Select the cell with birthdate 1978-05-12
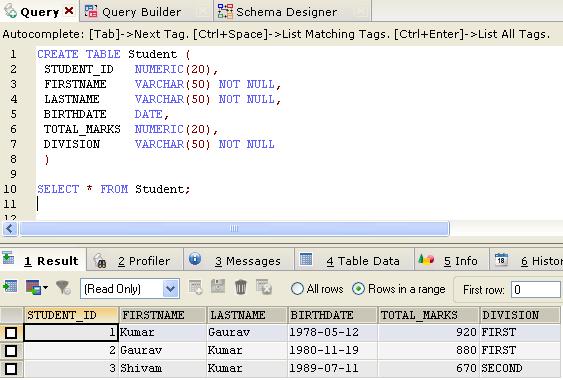This screenshot has height=380, width=563. (x=332, y=332)
